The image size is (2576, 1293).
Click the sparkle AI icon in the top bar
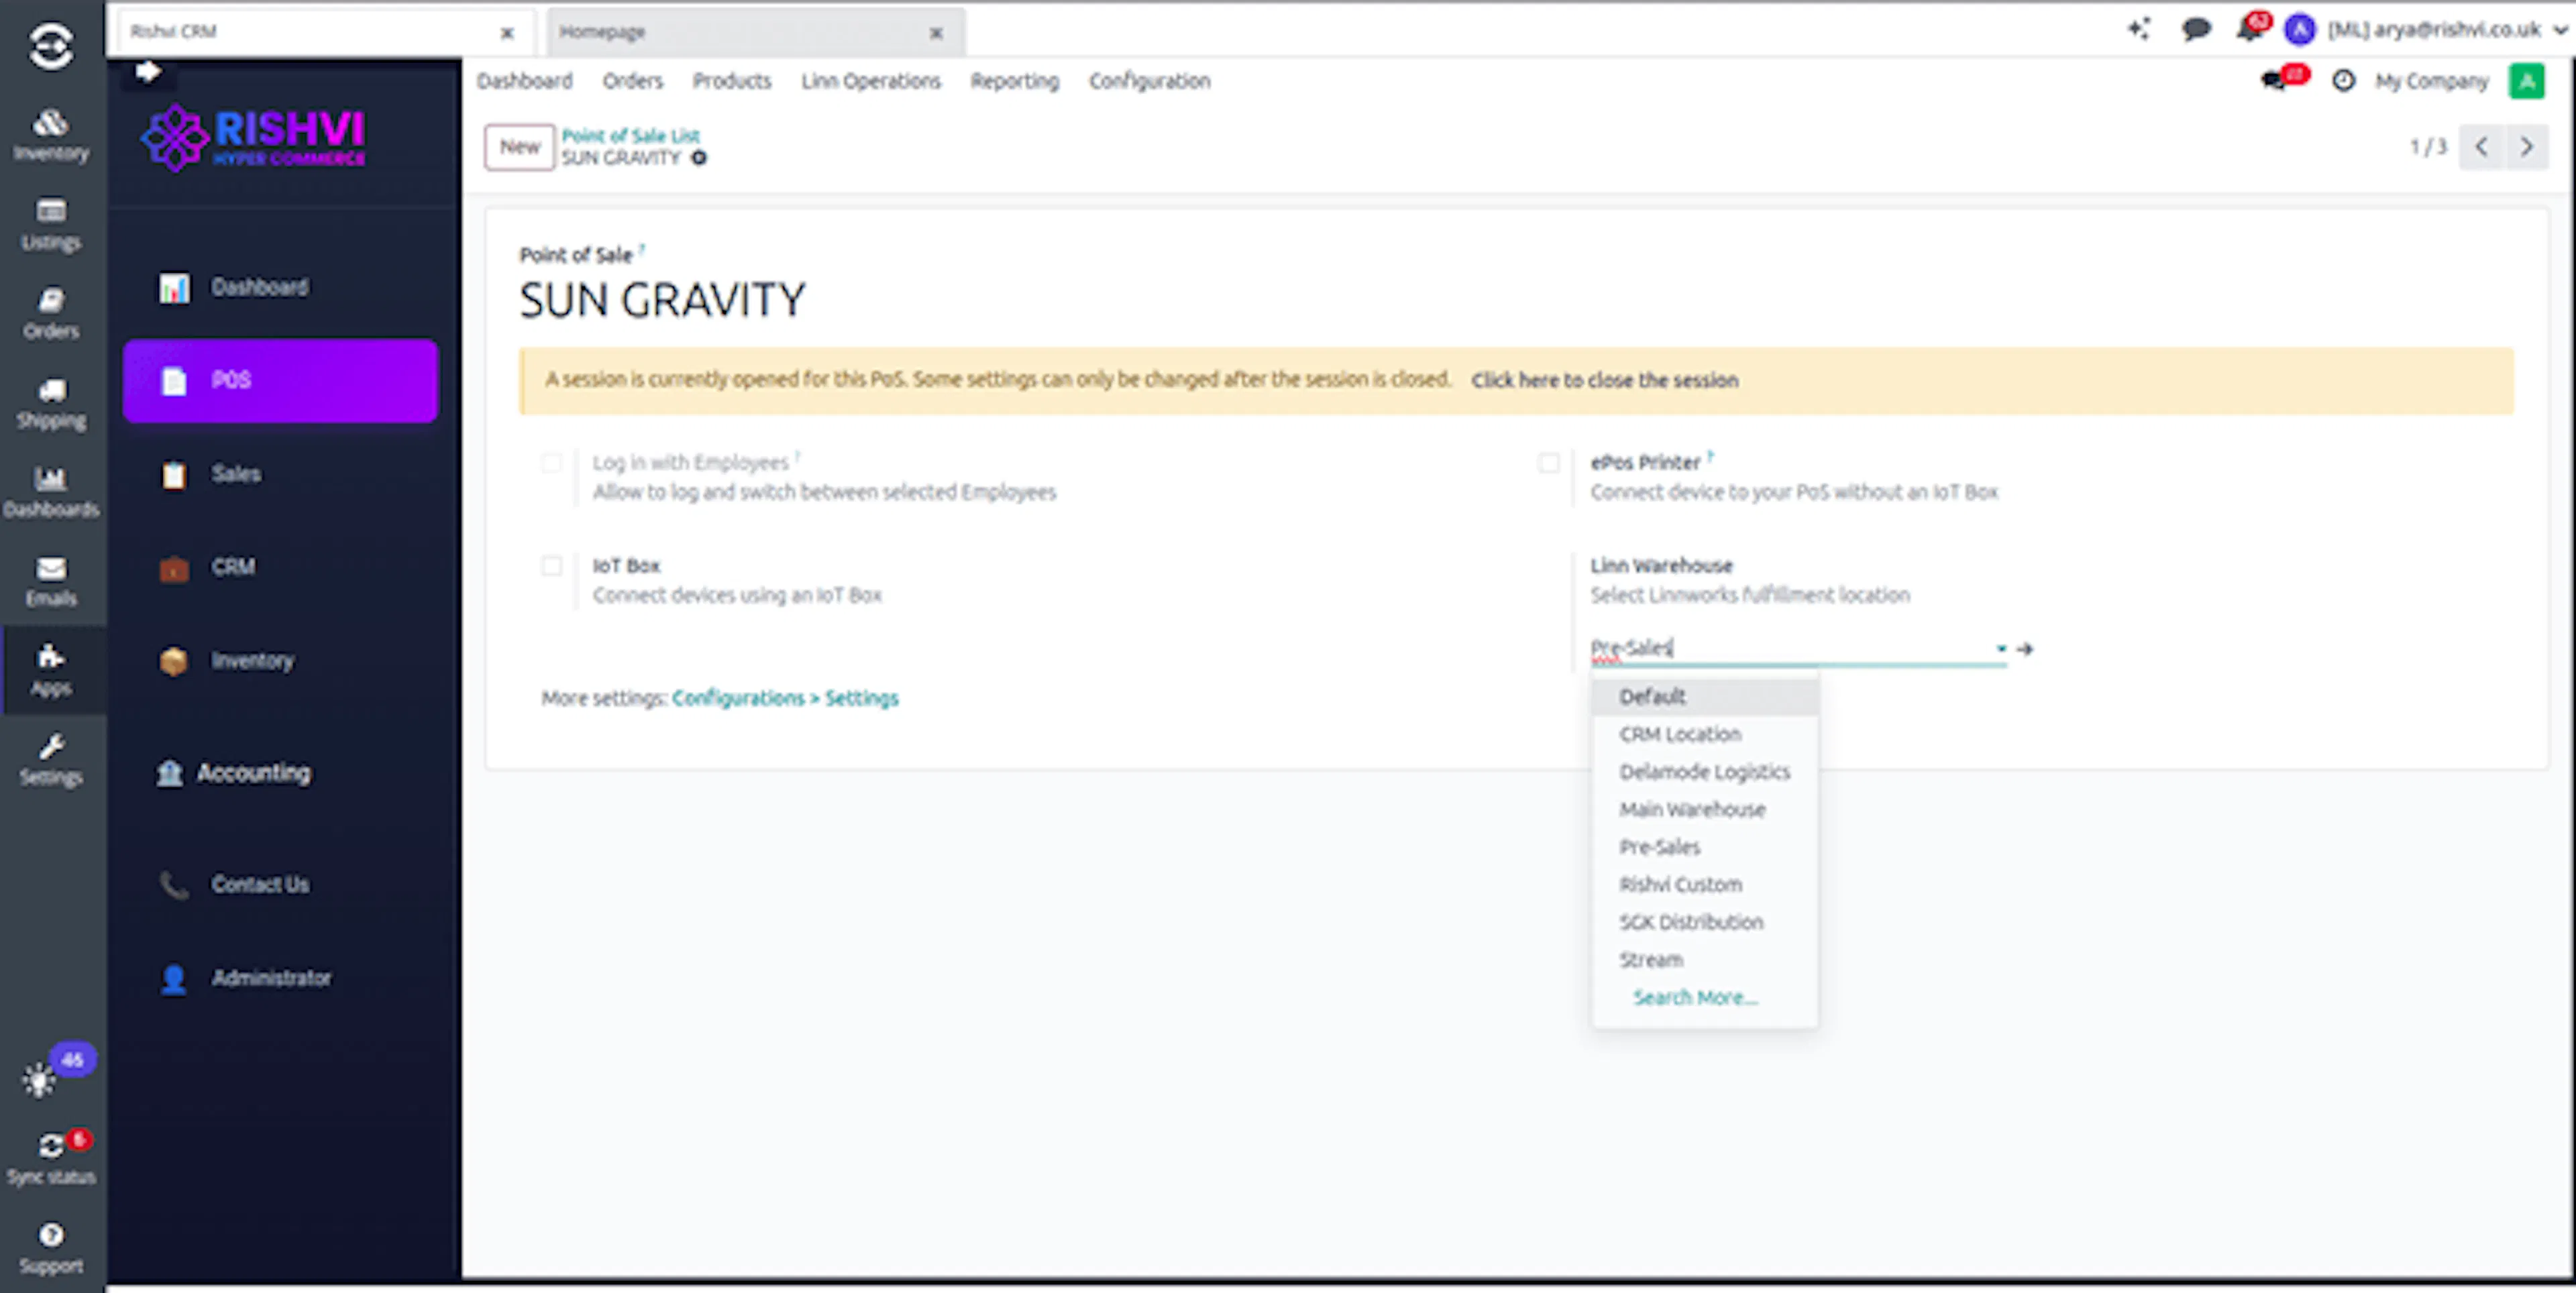coord(2139,29)
